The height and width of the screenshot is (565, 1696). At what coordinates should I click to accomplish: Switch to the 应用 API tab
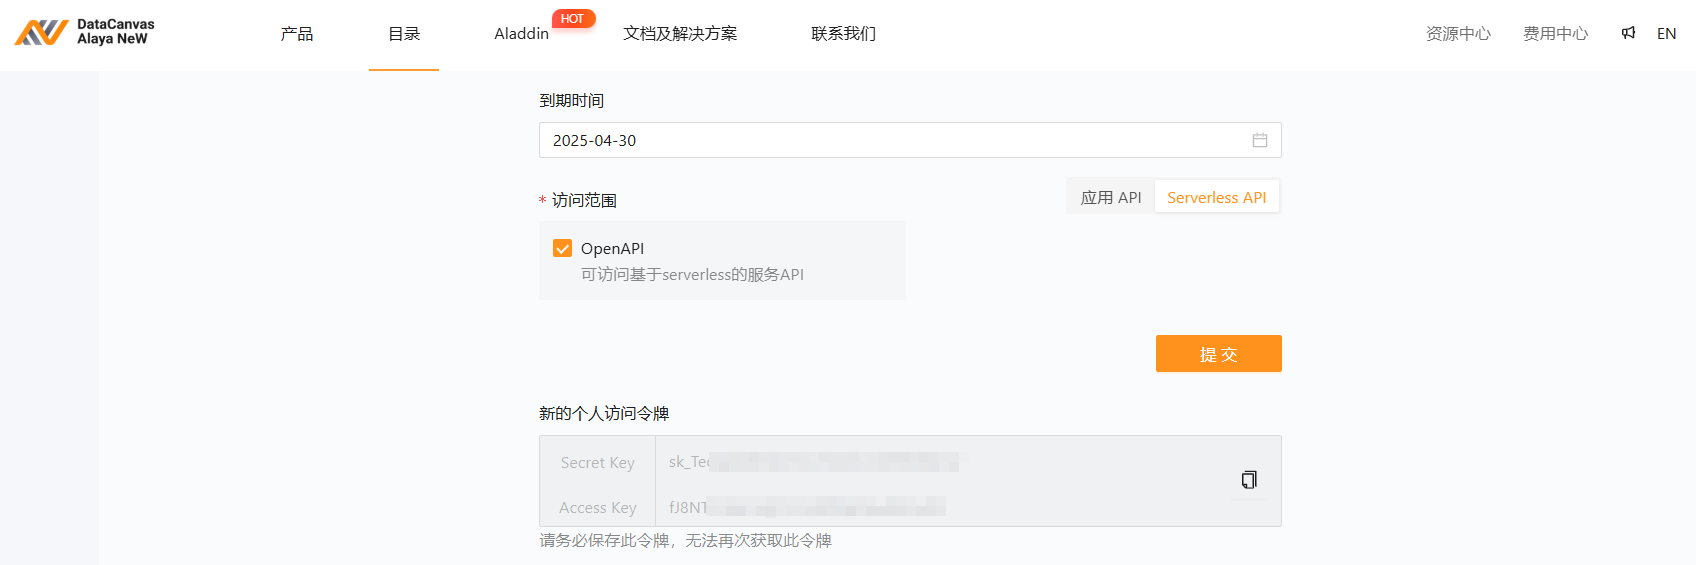click(x=1111, y=197)
